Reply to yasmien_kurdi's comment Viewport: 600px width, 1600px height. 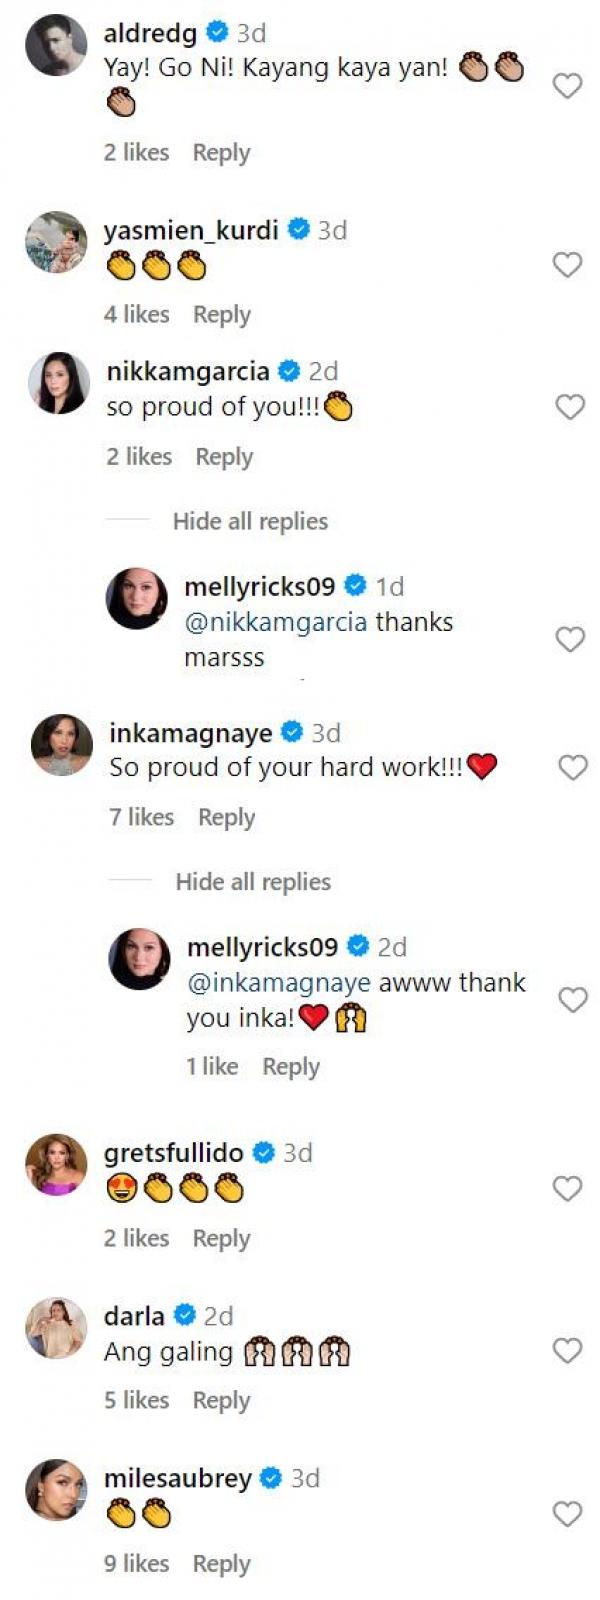221,315
